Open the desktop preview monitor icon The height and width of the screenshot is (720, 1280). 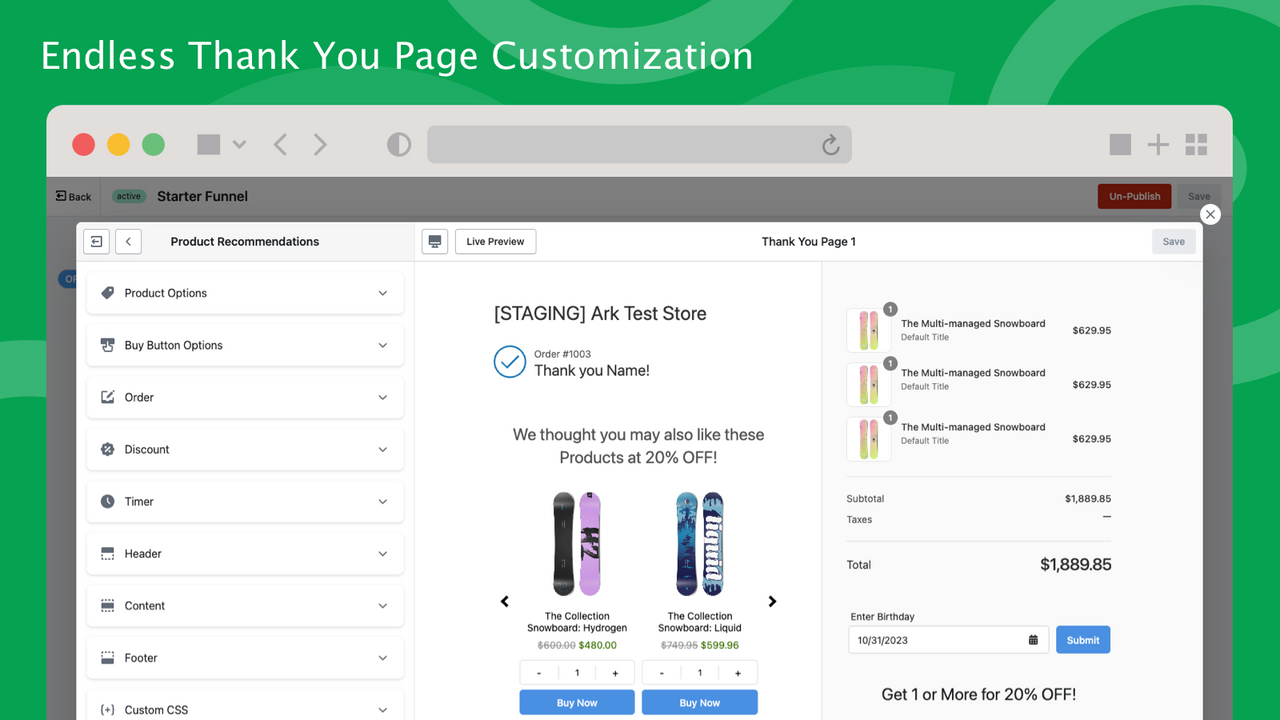pyautogui.click(x=434, y=241)
